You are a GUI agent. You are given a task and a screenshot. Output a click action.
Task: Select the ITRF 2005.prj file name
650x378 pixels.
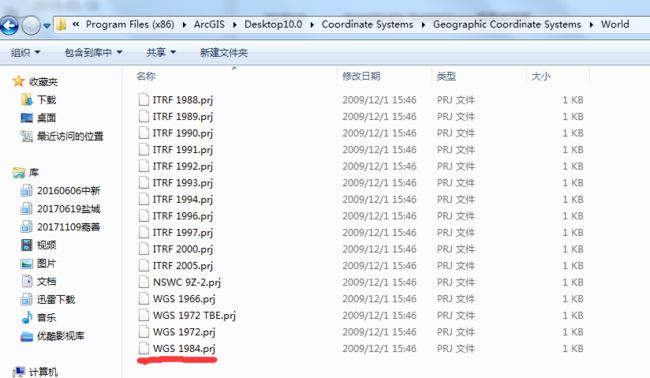click(183, 266)
